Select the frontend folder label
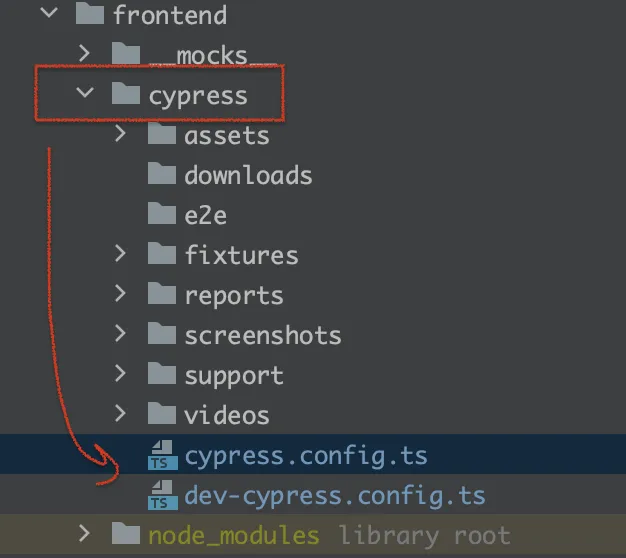The height and width of the screenshot is (558, 626). pyautogui.click(x=170, y=15)
